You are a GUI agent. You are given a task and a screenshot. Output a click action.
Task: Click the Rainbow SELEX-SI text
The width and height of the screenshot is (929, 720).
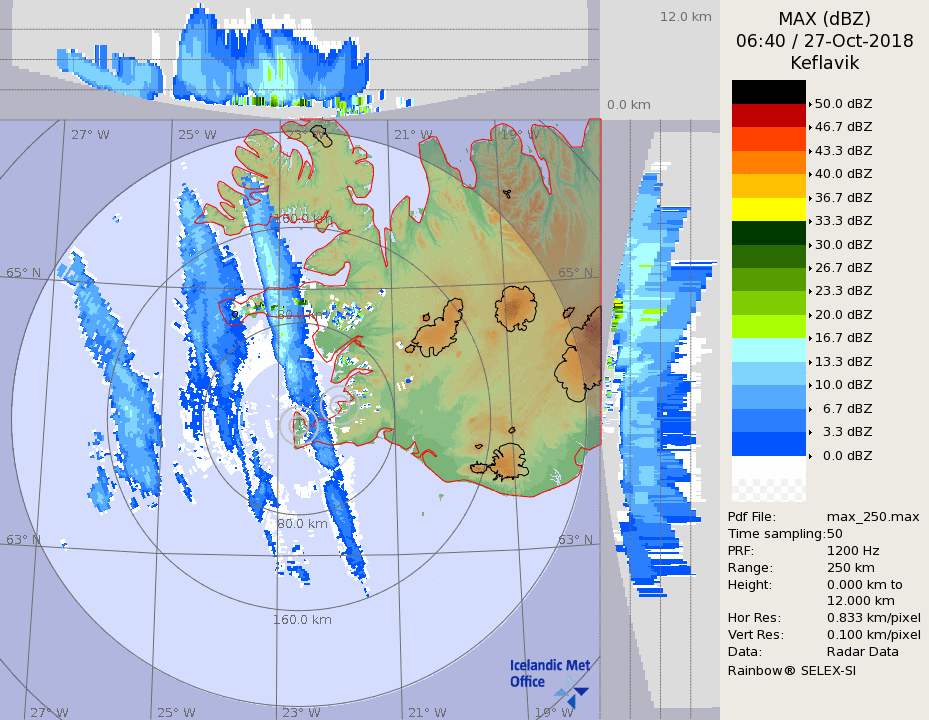pos(791,670)
